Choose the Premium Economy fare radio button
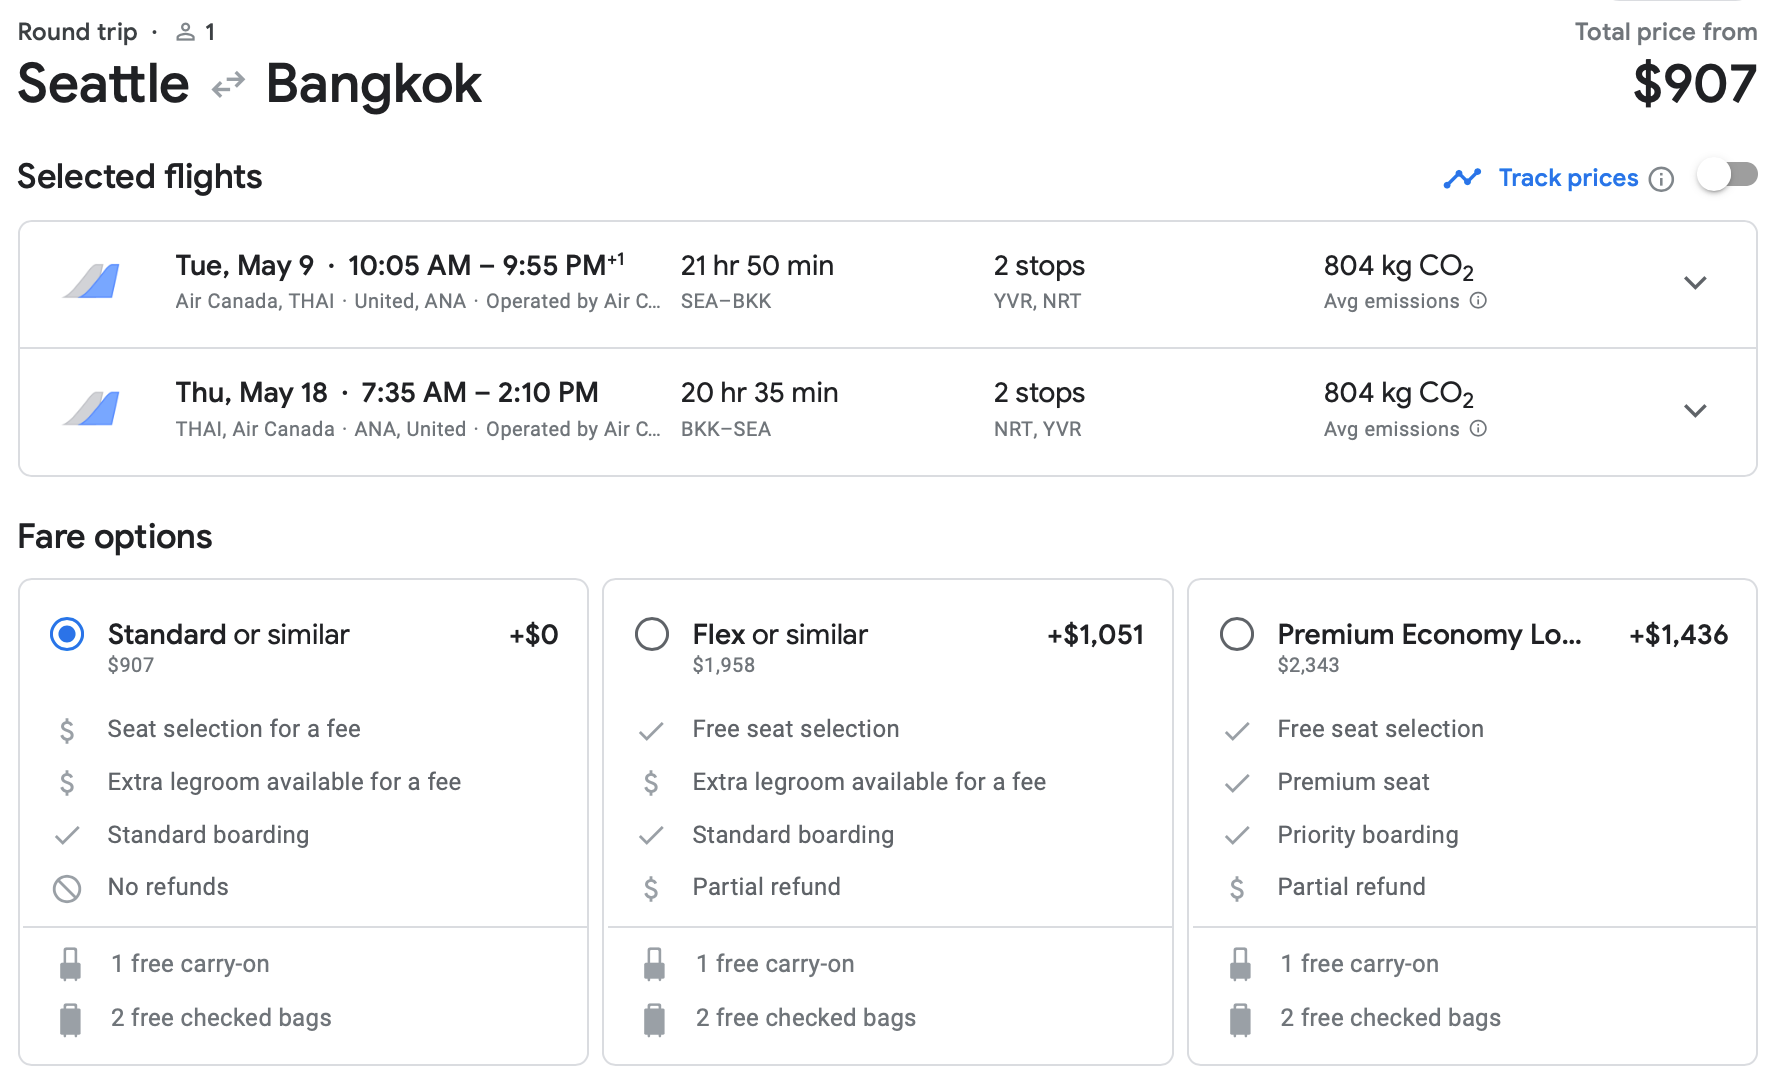The width and height of the screenshot is (1772, 1072). pyautogui.click(x=1237, y=635)
